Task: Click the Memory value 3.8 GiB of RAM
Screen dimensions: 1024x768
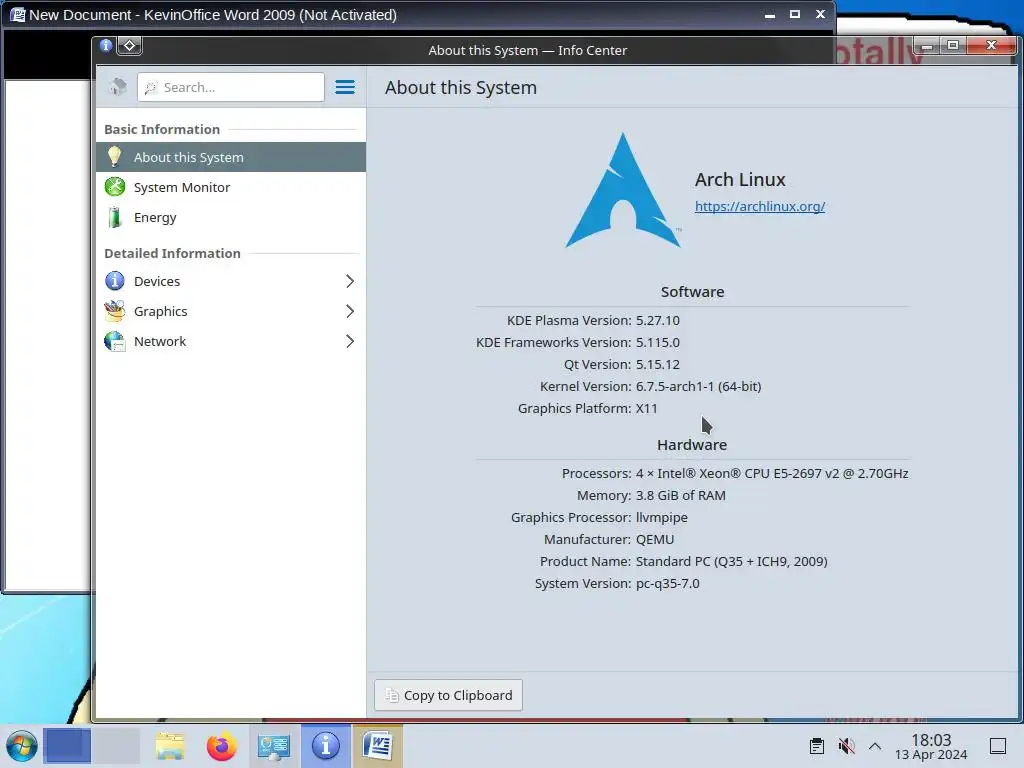Action: click(x=680, y=495)
